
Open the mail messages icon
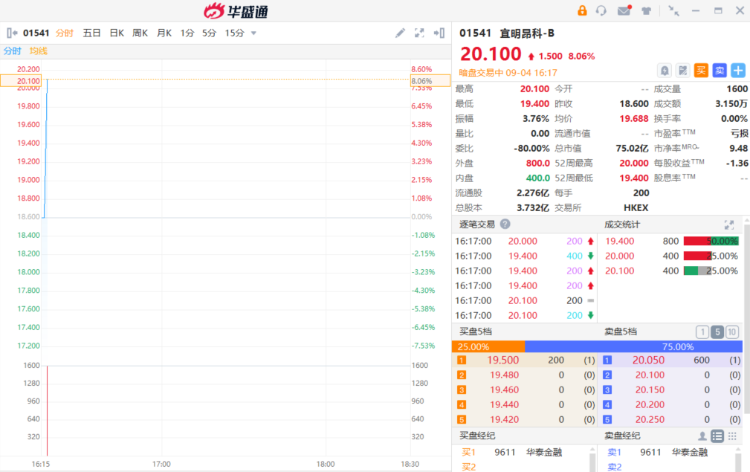(624, 10)
